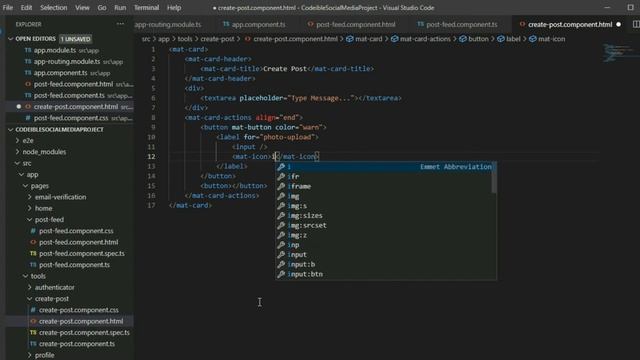Click 'create-post' in the breadcrumb path
The image size is (640, 360).
click(x=217, y=39)
